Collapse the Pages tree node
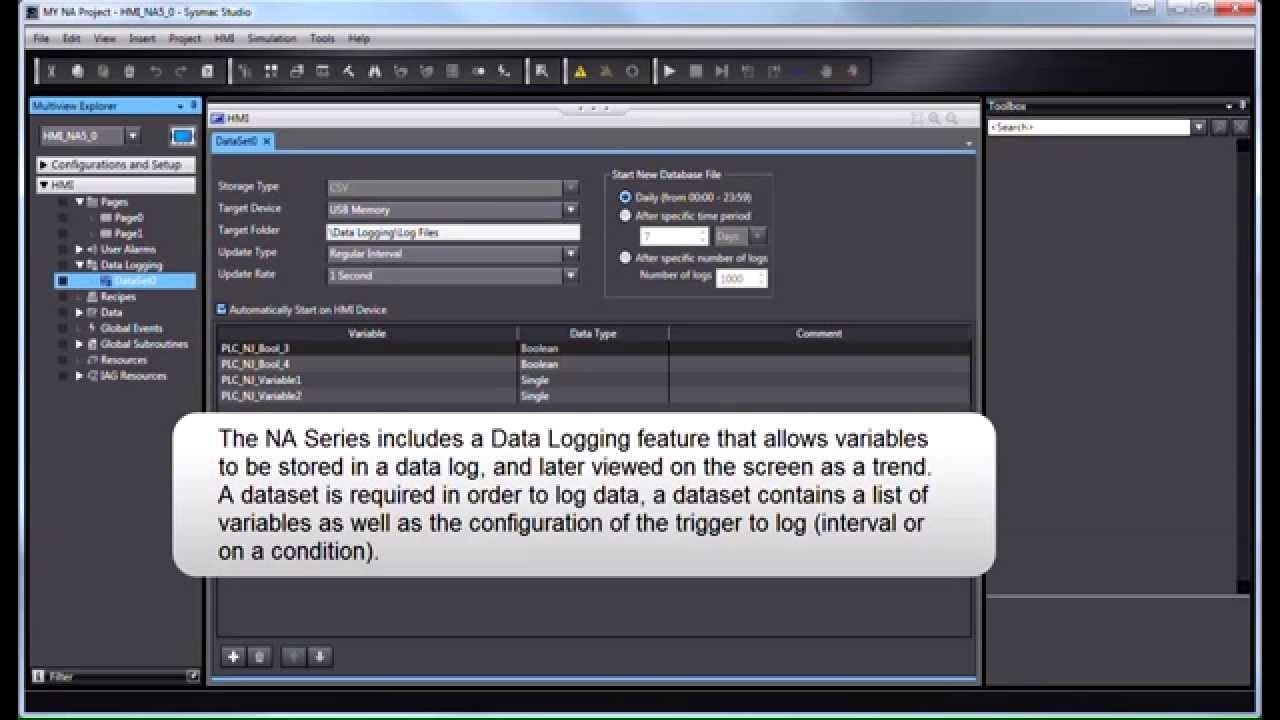The width and height of the screenshot is (1280, 720). pyautogui.click(x=80, y=202)
